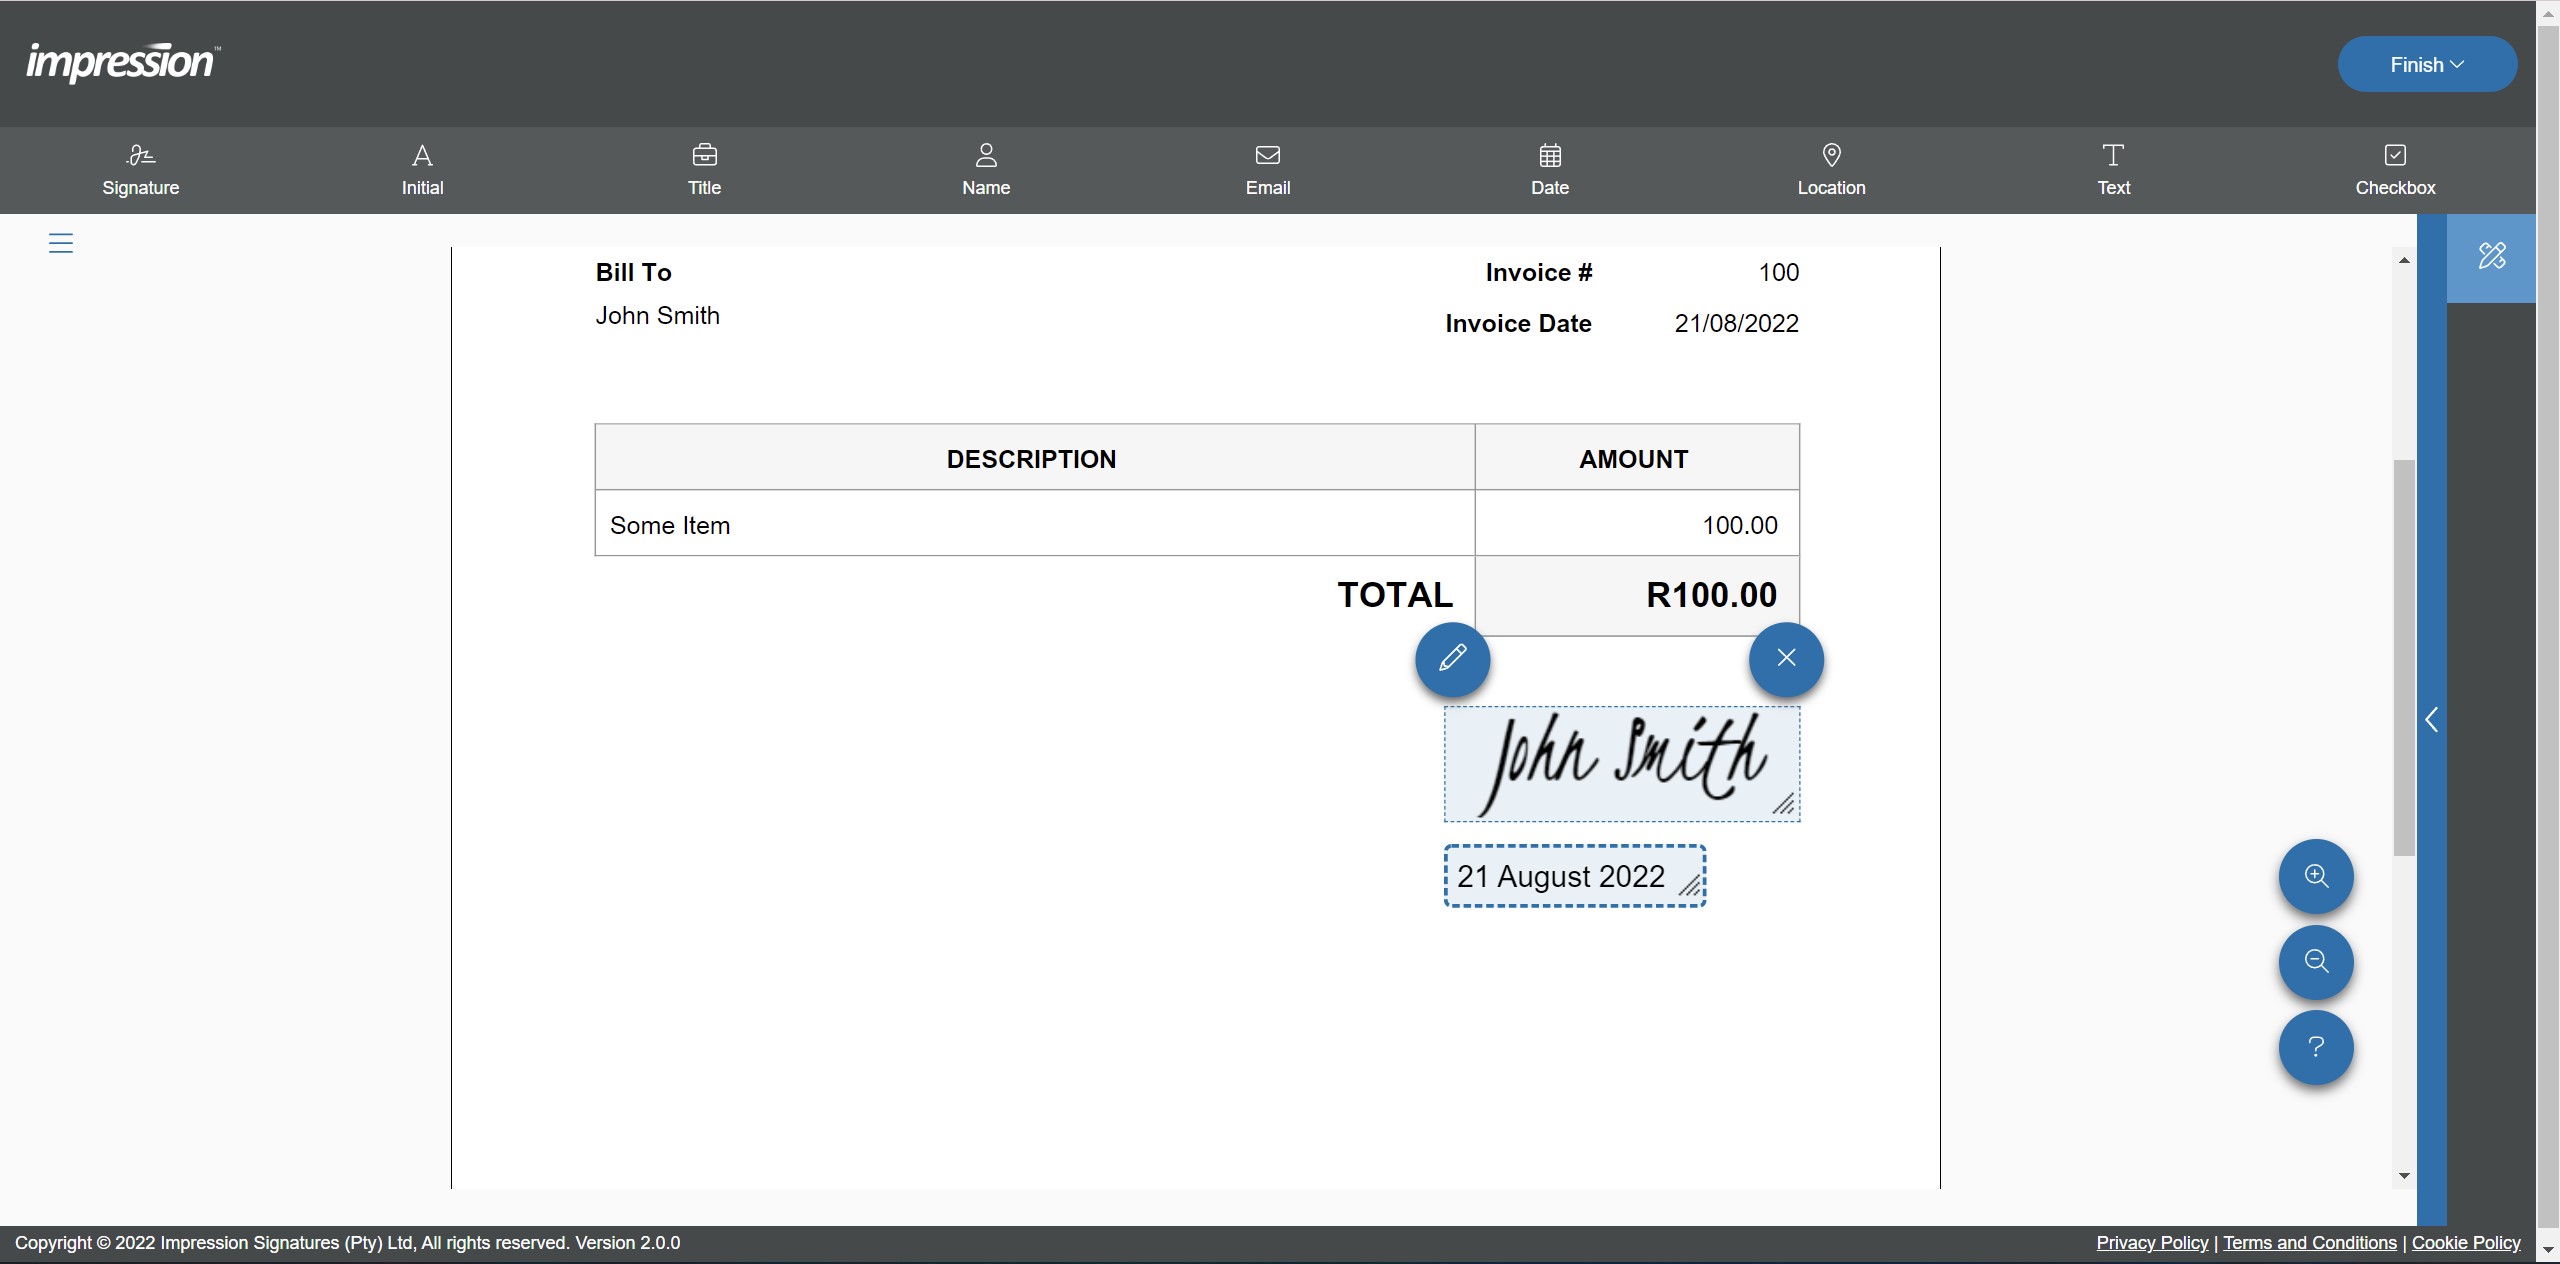2560x1264 pixels.
Task: Select the 21 August 2022 date field
Action: pos(1561,876)
